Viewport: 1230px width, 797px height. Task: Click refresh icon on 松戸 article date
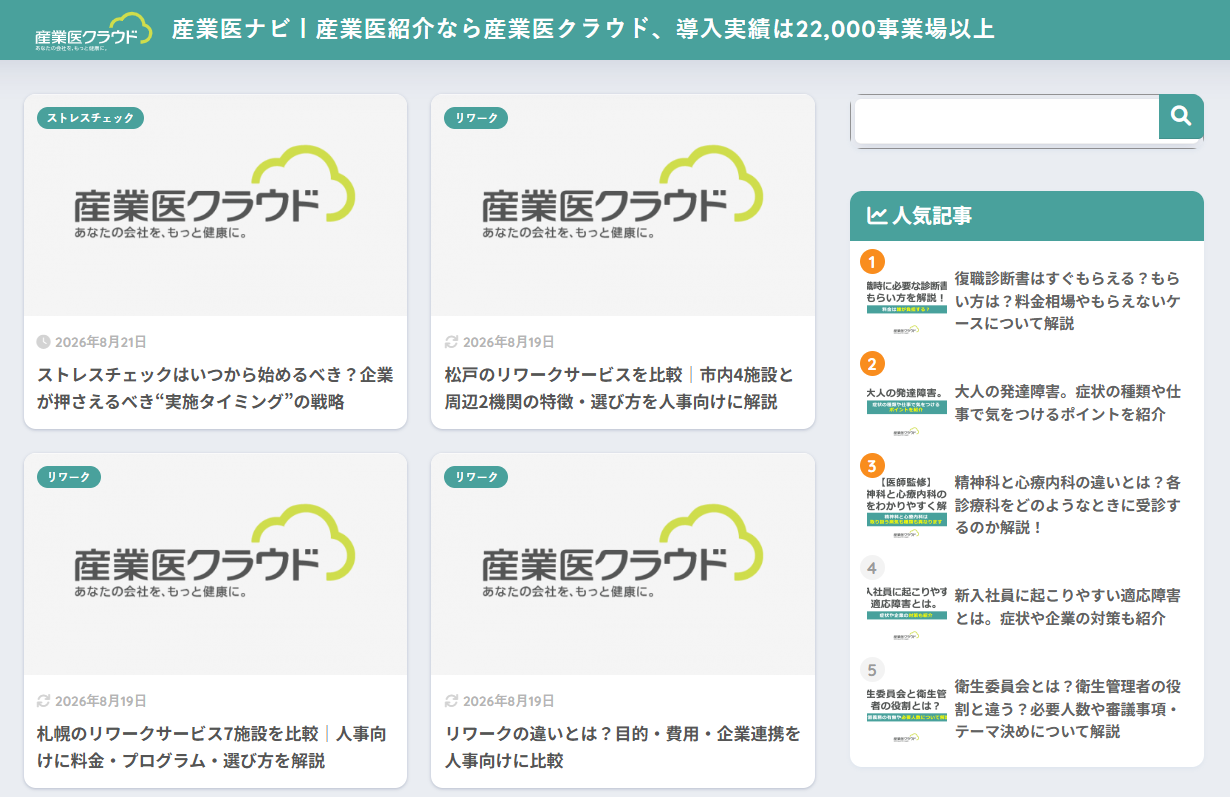pos(451,342)
